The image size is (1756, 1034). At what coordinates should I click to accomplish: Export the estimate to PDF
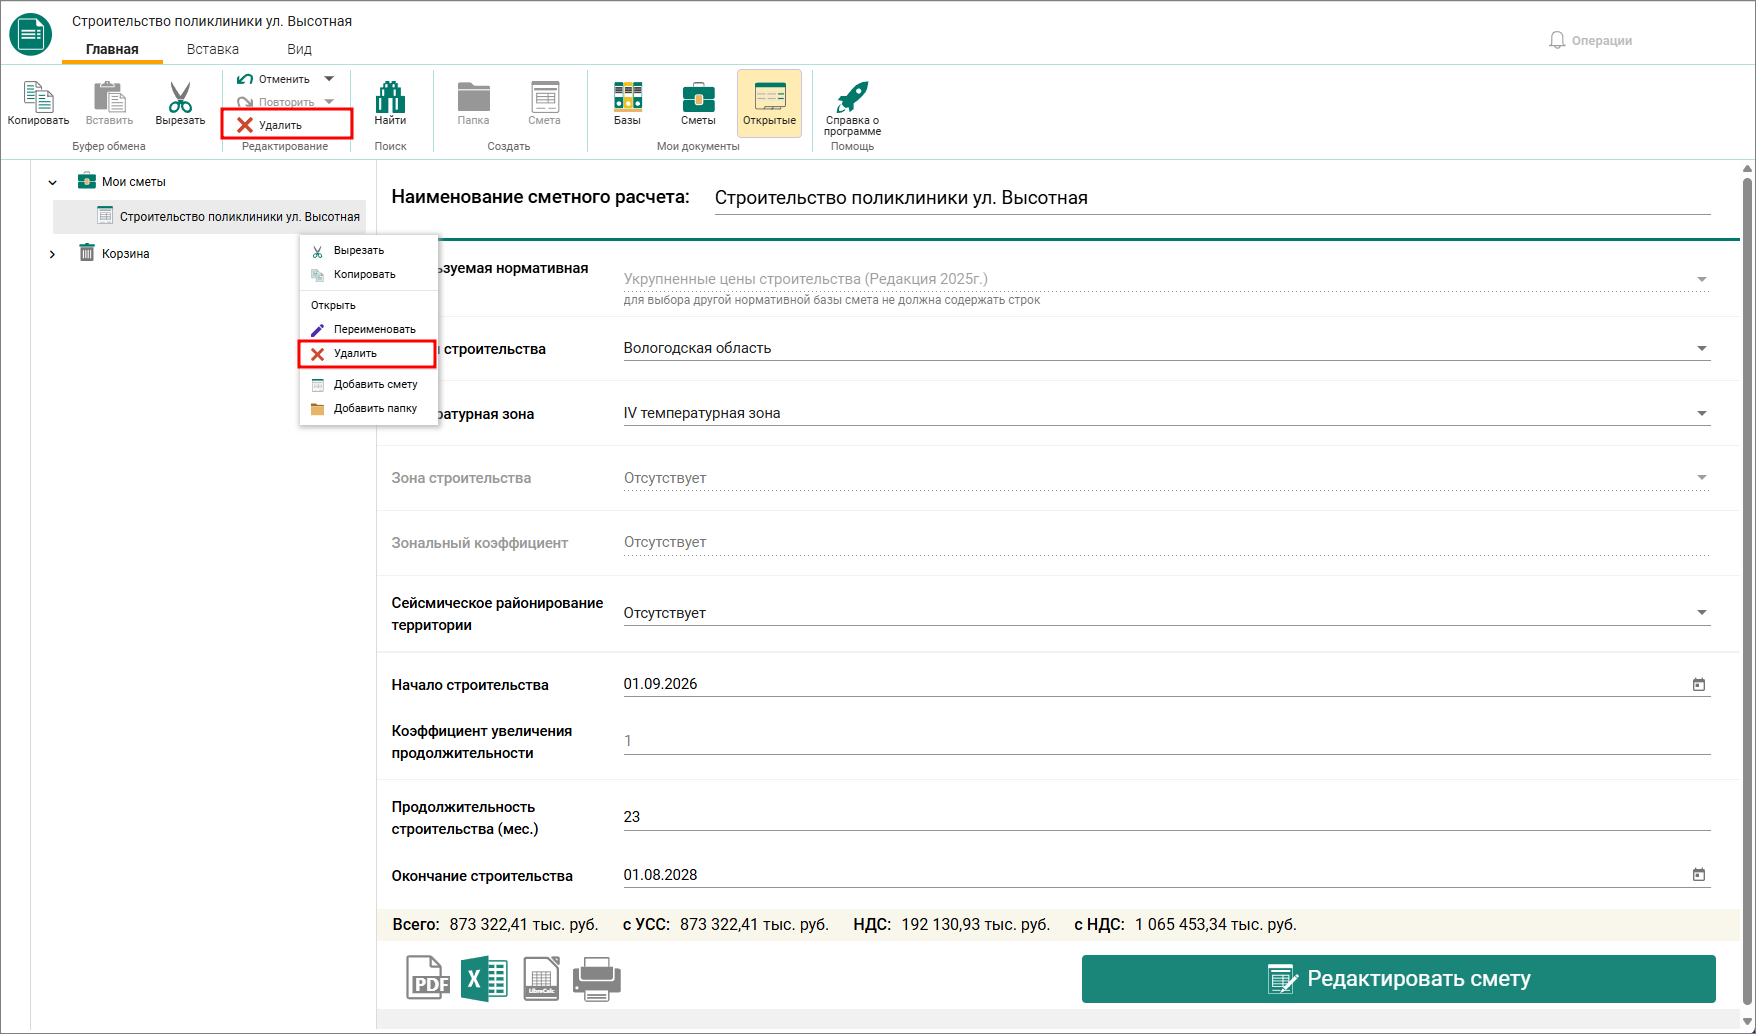[x=427, y=978]
